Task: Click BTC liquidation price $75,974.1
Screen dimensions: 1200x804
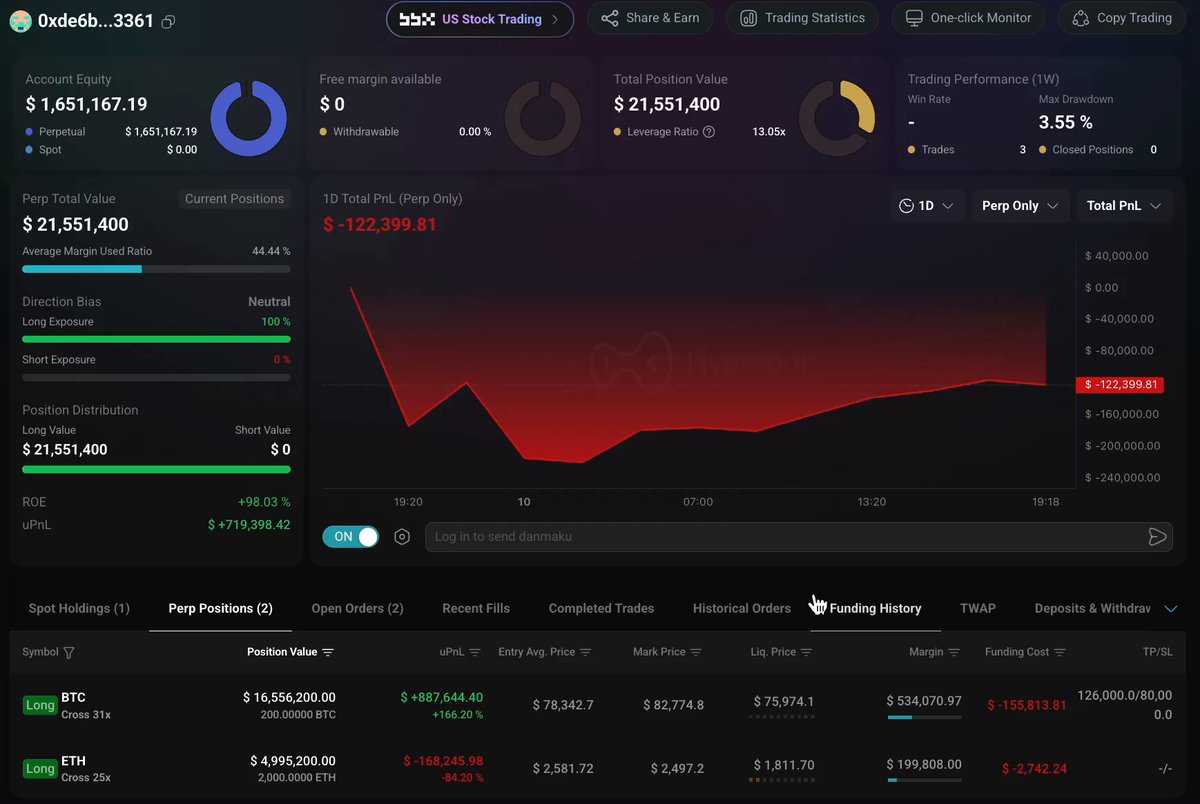Action: click(x=783, y=701)
